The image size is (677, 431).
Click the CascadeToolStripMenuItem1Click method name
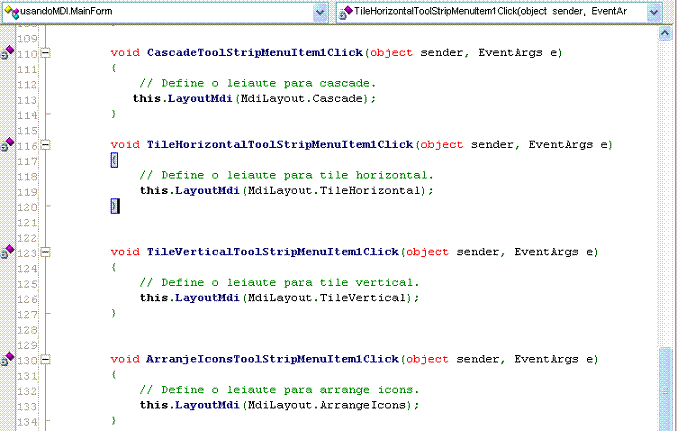point(255,53)
